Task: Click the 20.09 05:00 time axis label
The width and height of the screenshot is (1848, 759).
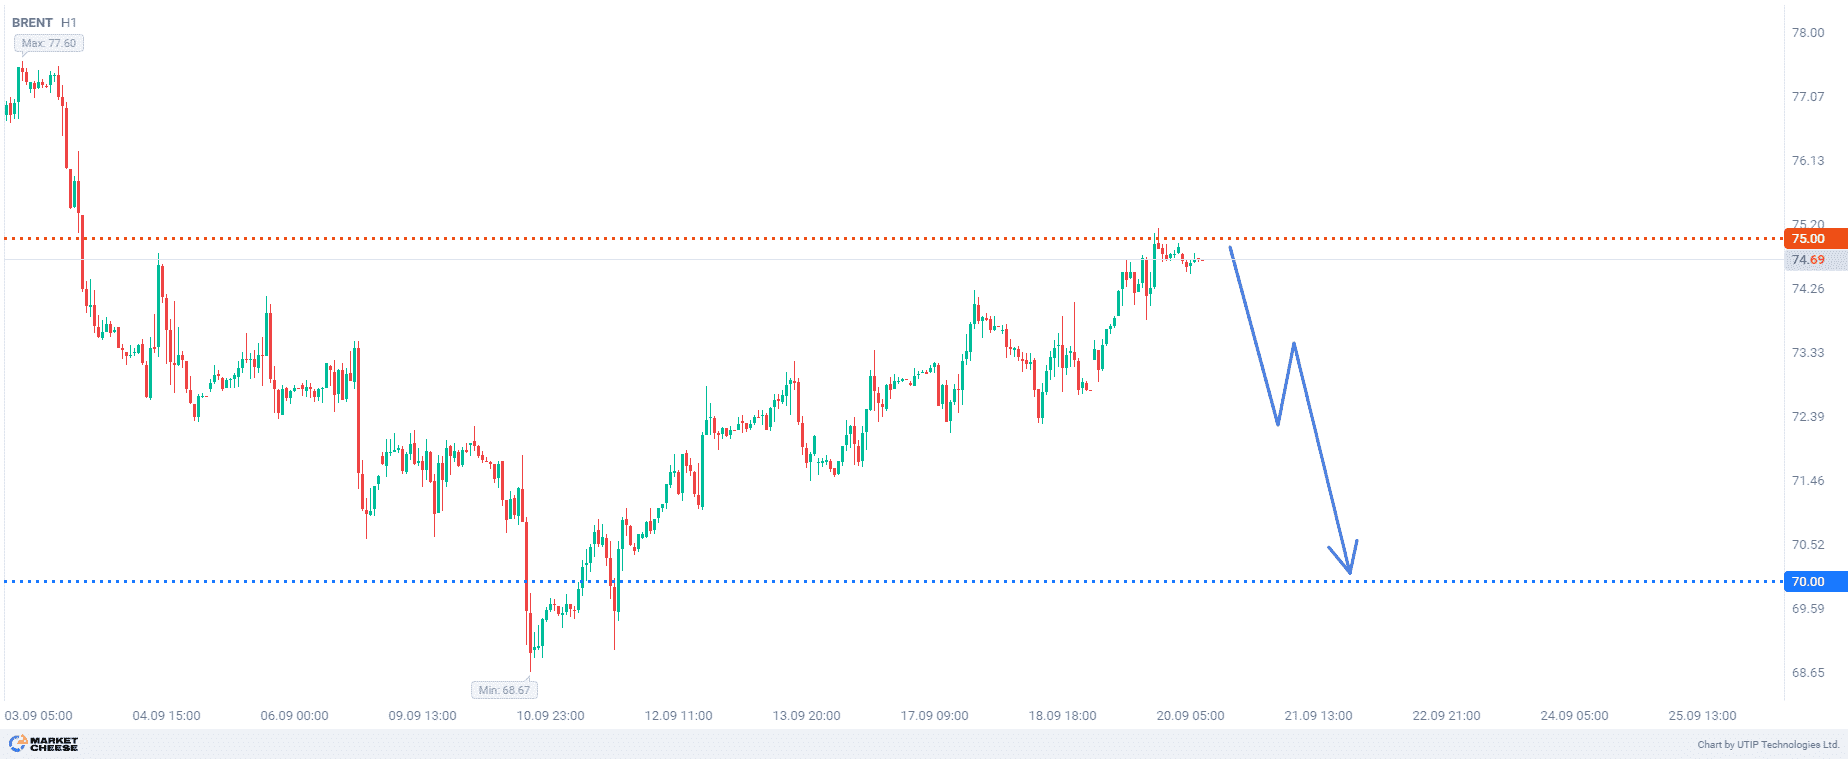Action: click(x=1190, y=716)
